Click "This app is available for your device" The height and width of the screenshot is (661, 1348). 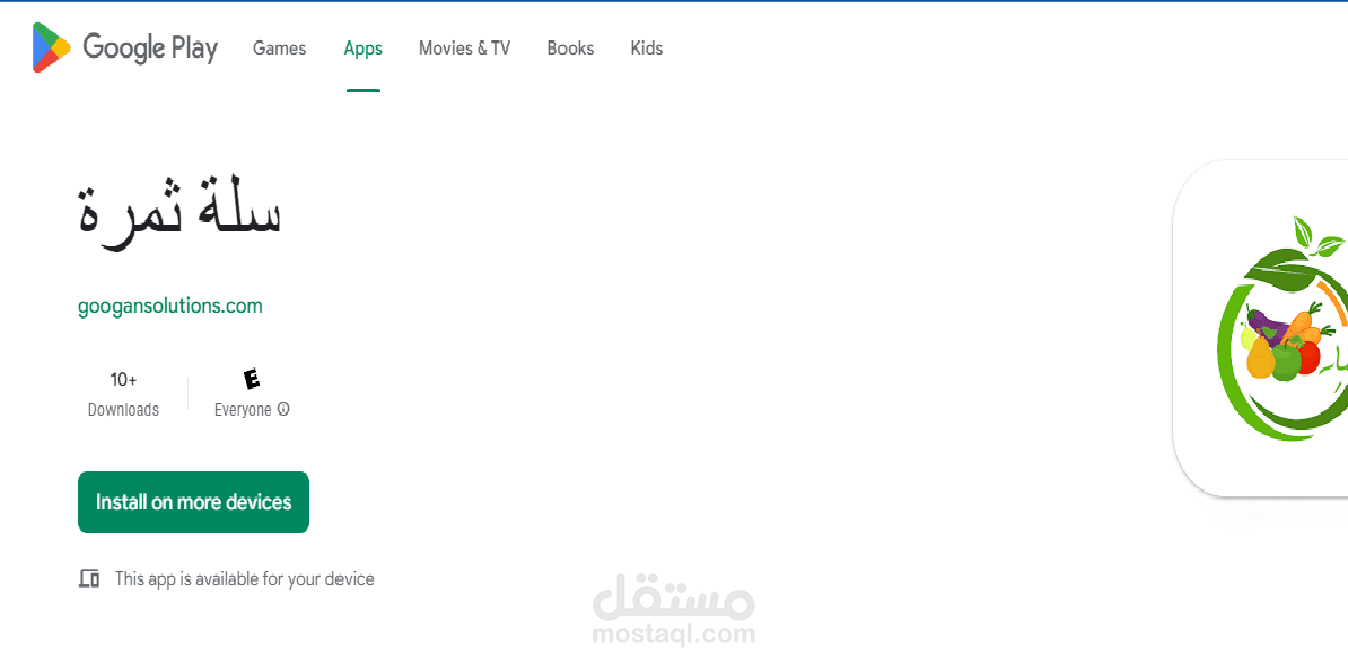245,578
